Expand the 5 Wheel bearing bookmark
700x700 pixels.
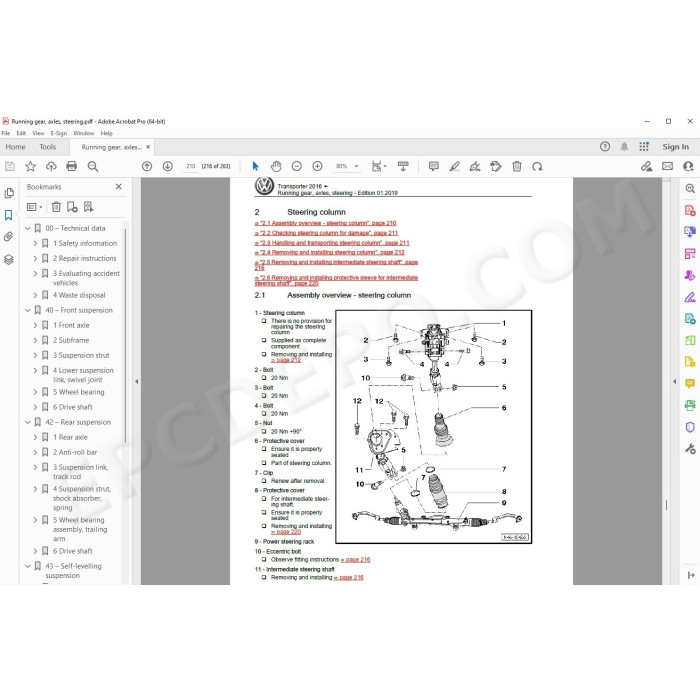[35, 392]
